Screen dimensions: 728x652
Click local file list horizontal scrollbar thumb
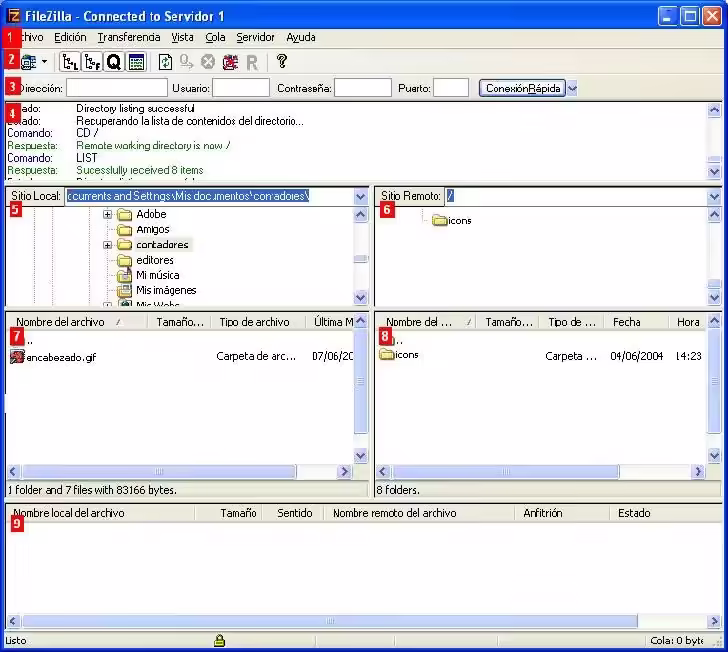coord(159,472)
